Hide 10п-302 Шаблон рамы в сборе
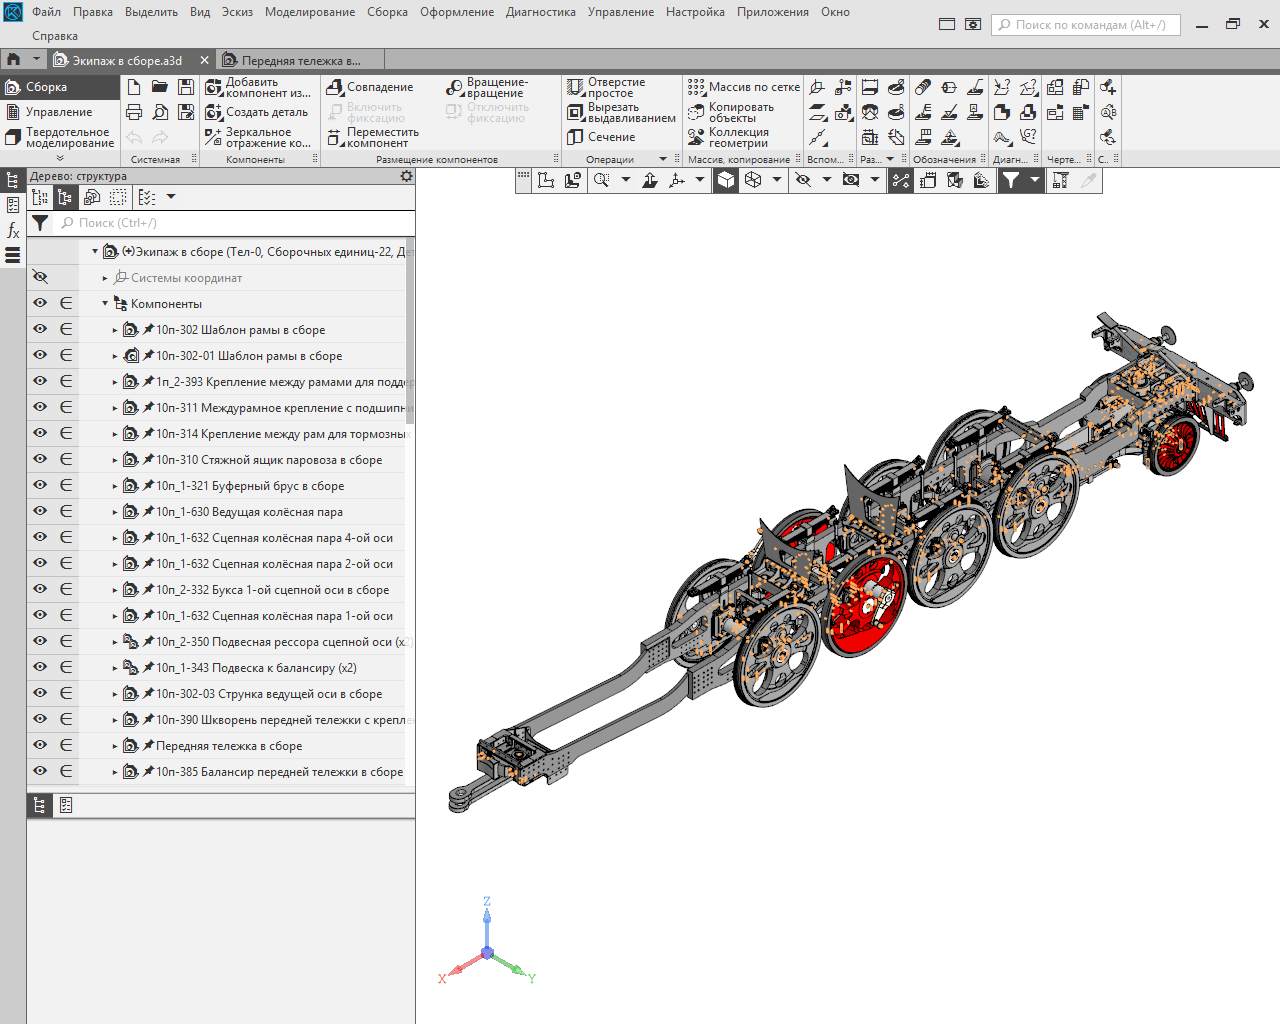Screen dimensions: 1280x1024 [40, 329]
